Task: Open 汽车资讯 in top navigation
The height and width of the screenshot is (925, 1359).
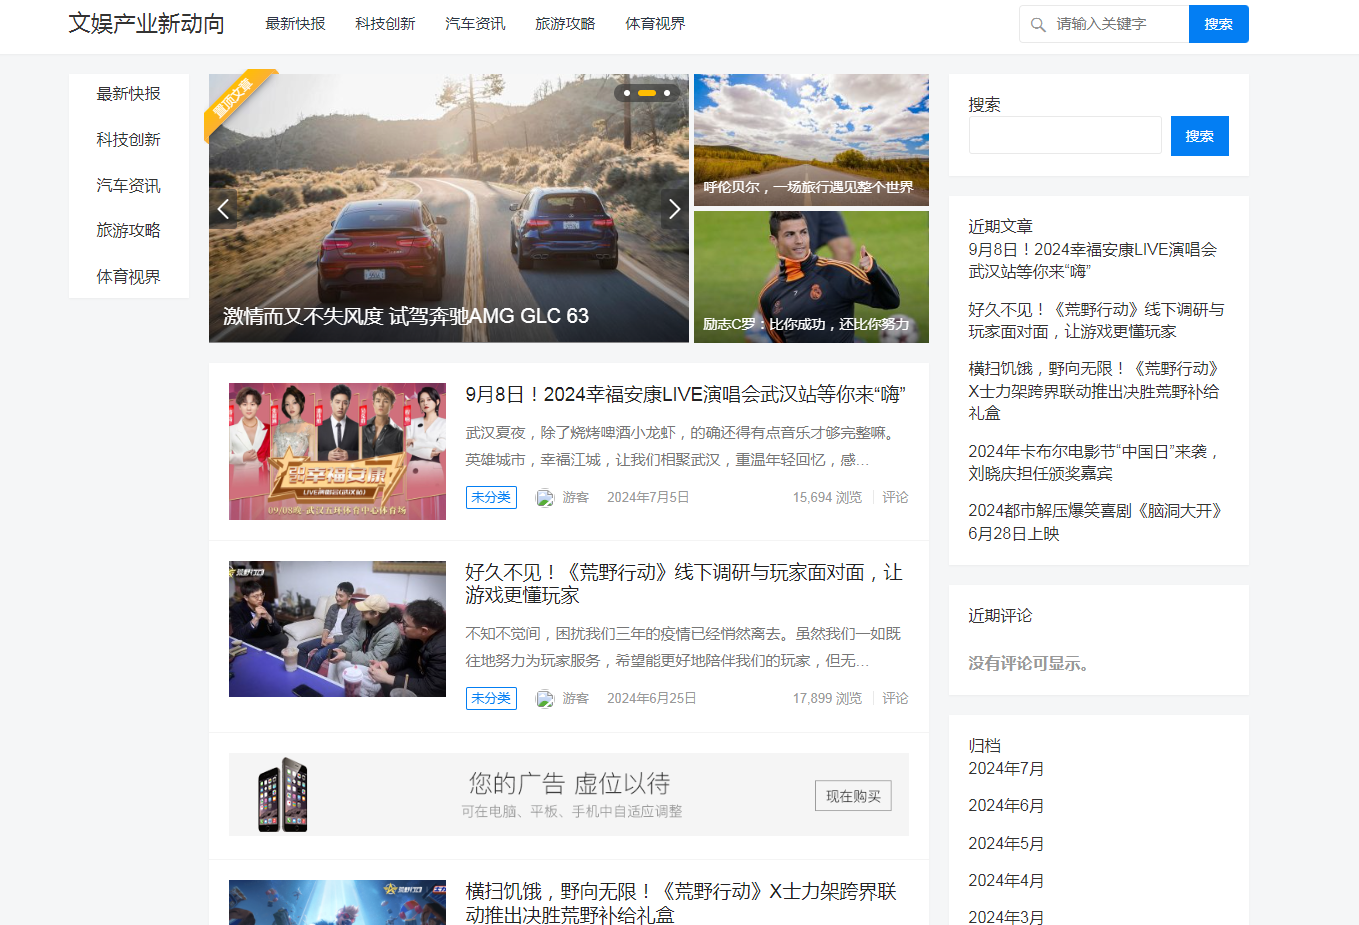Action: point(475,23)
